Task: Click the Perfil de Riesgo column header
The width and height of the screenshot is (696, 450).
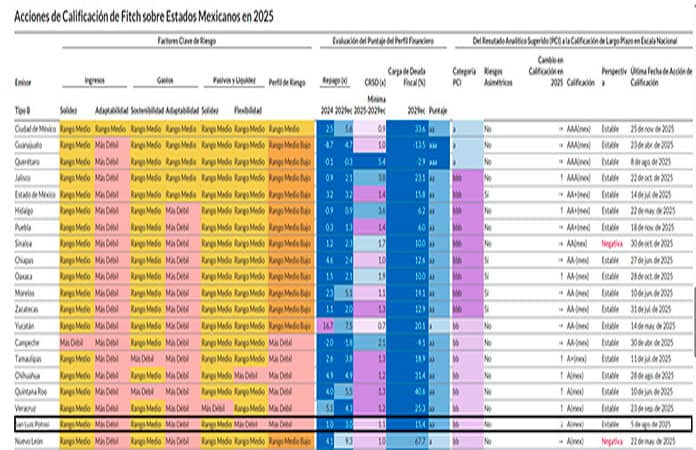Action: (289, 82)
